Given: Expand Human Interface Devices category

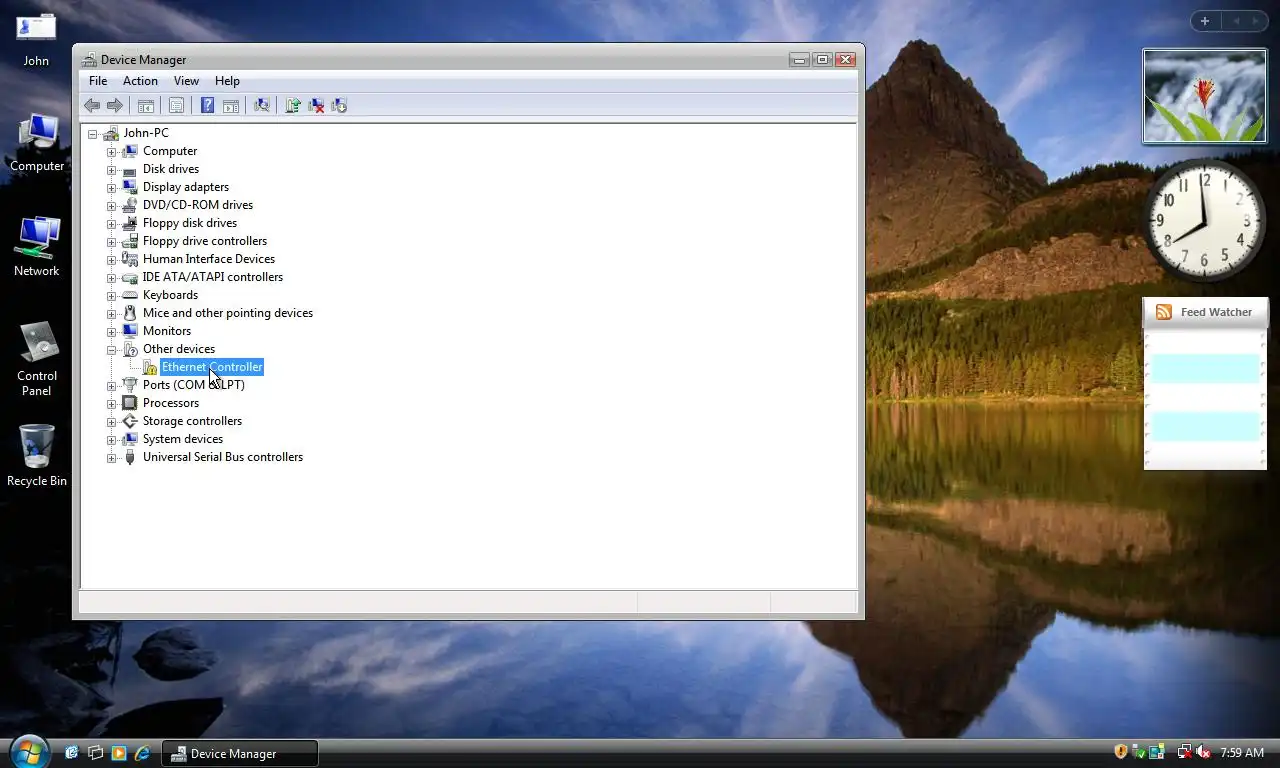Looking at the screenshot, I should click(x=112, y=259).
